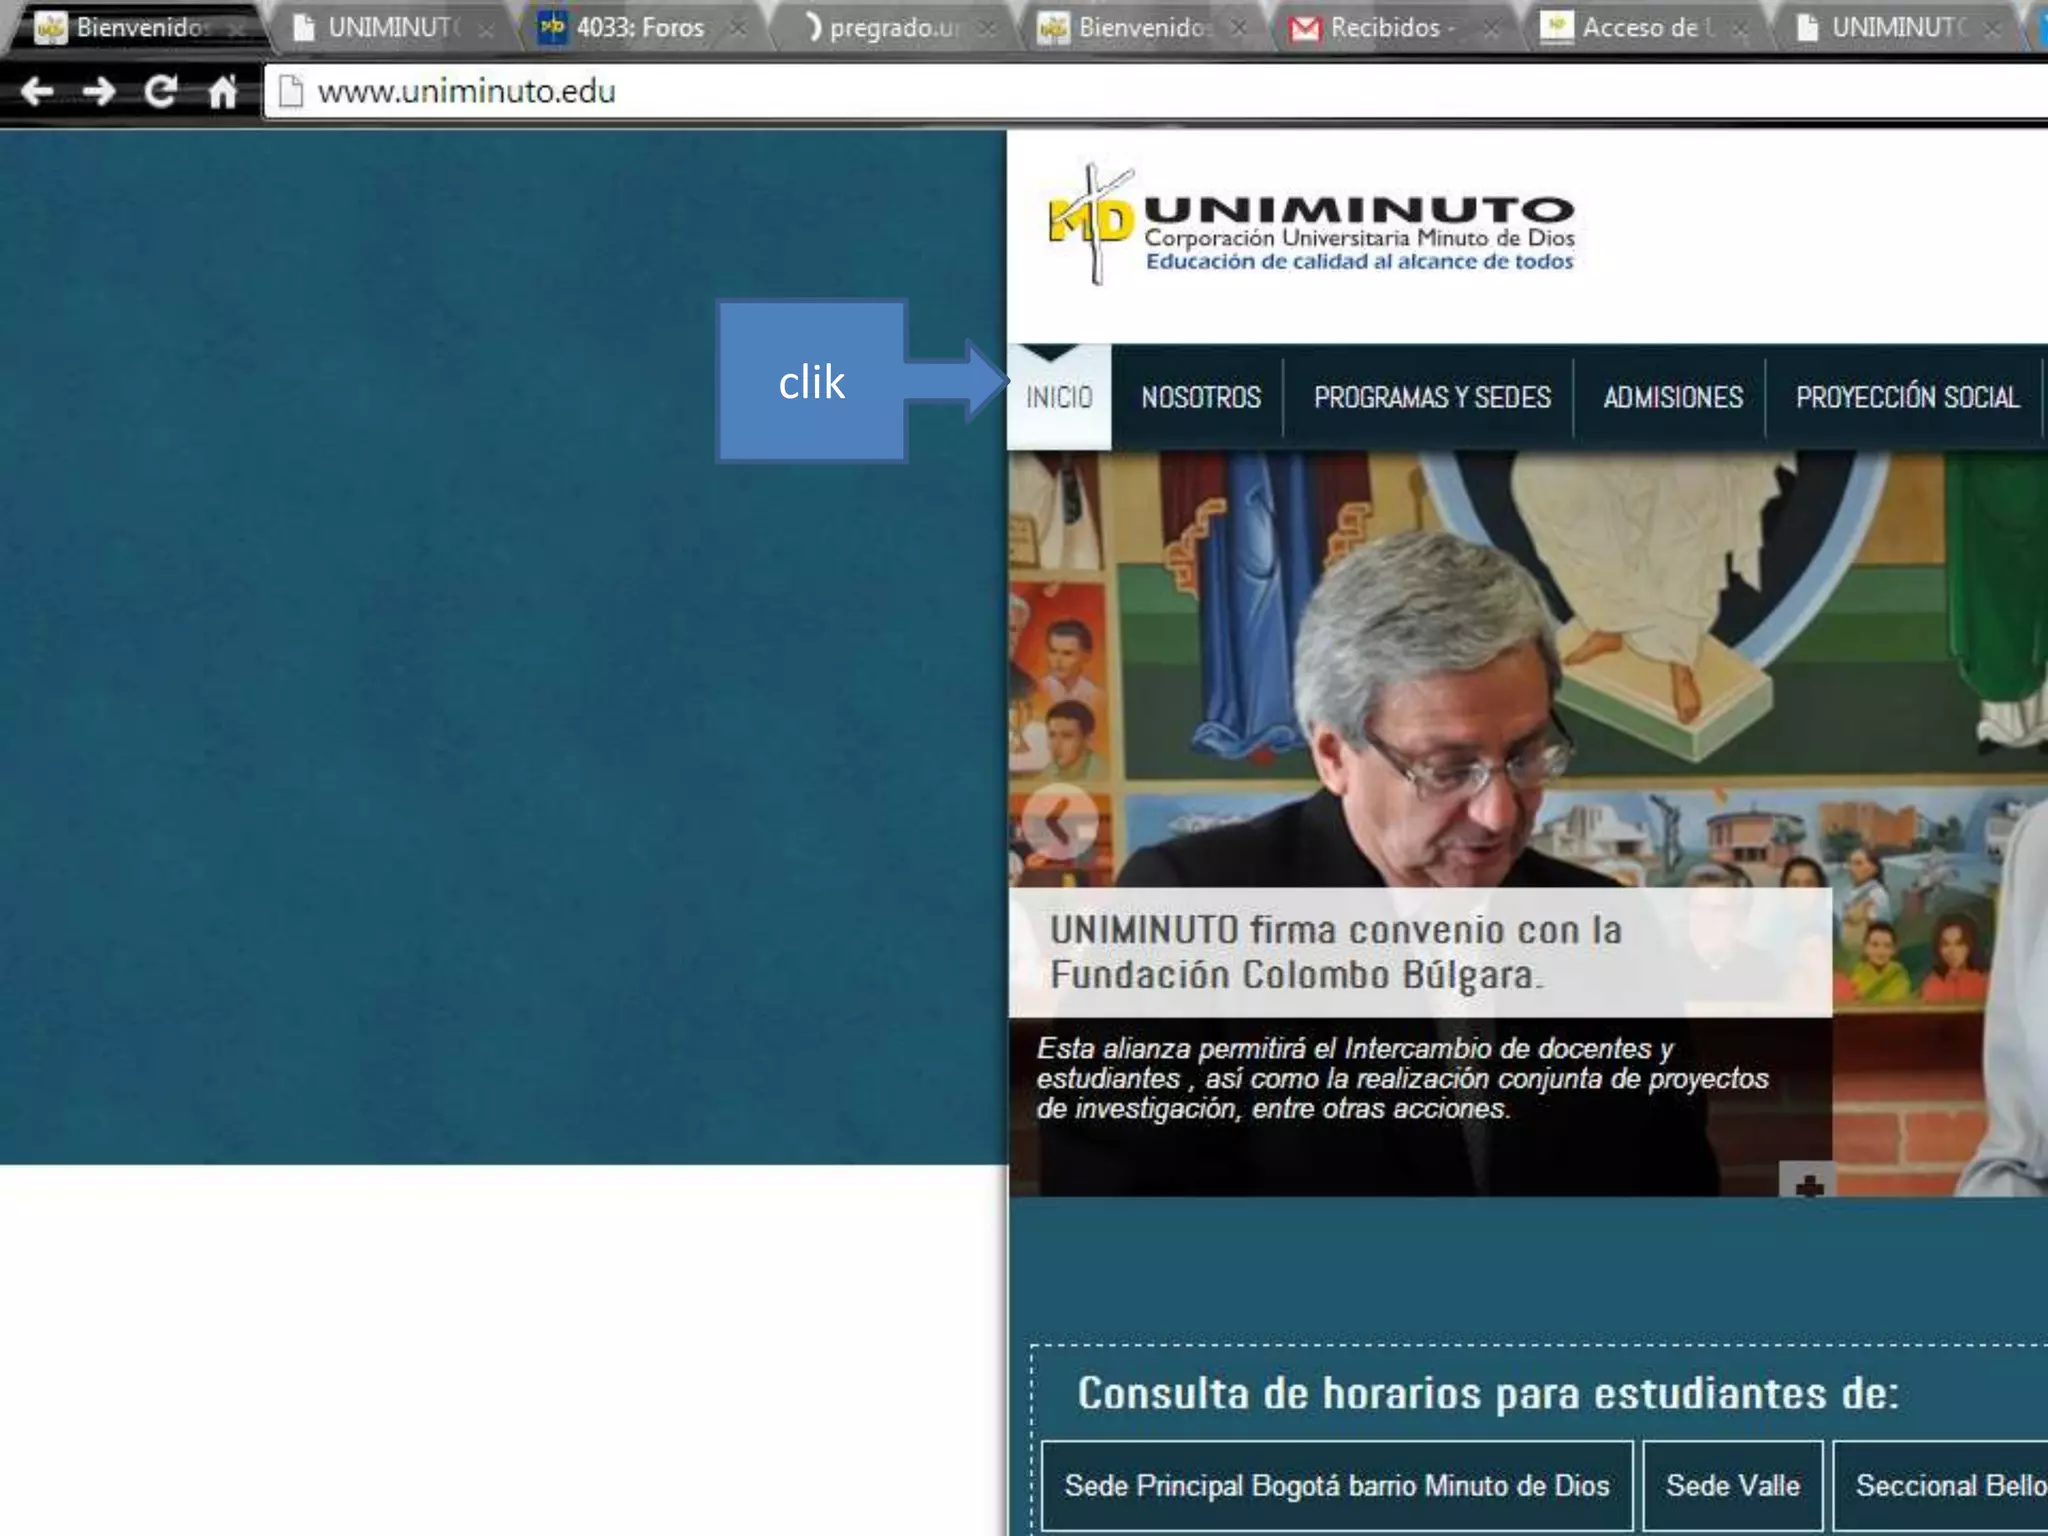This screenshot has height=1536, width=2048.
Task: Open PROGRAMAS Y SEDES menu
Action: (1431, 397)
